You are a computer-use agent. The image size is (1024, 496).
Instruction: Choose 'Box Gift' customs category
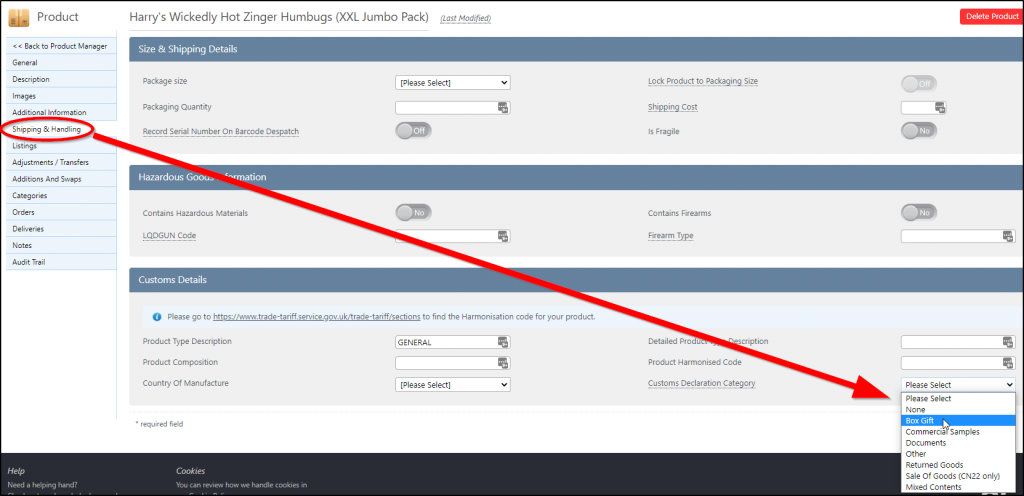point(958,420)
